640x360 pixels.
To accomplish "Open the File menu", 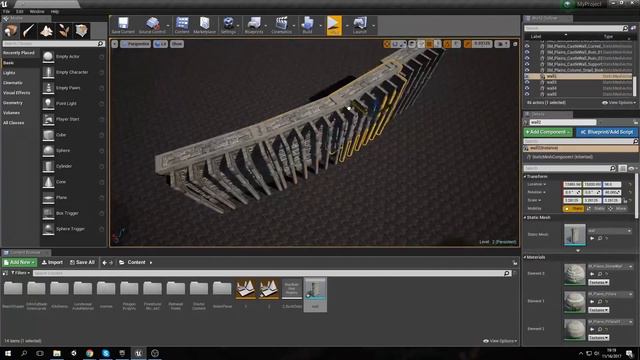I will point(6,11).
